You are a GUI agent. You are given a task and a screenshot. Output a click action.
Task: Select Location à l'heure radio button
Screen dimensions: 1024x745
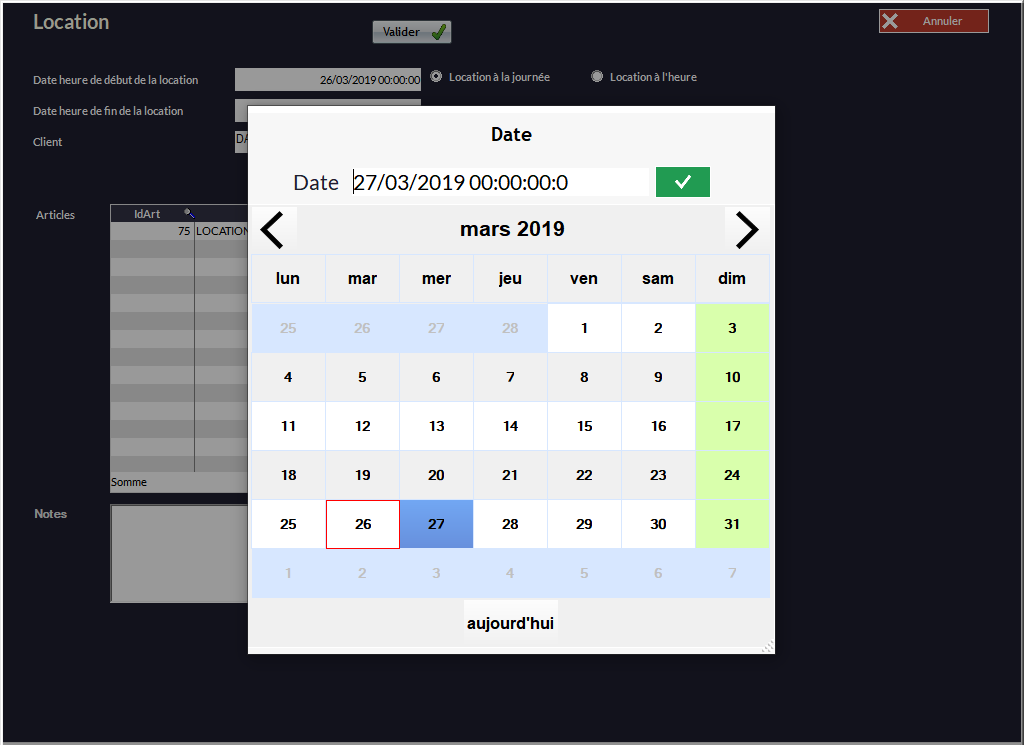(597, 76)
